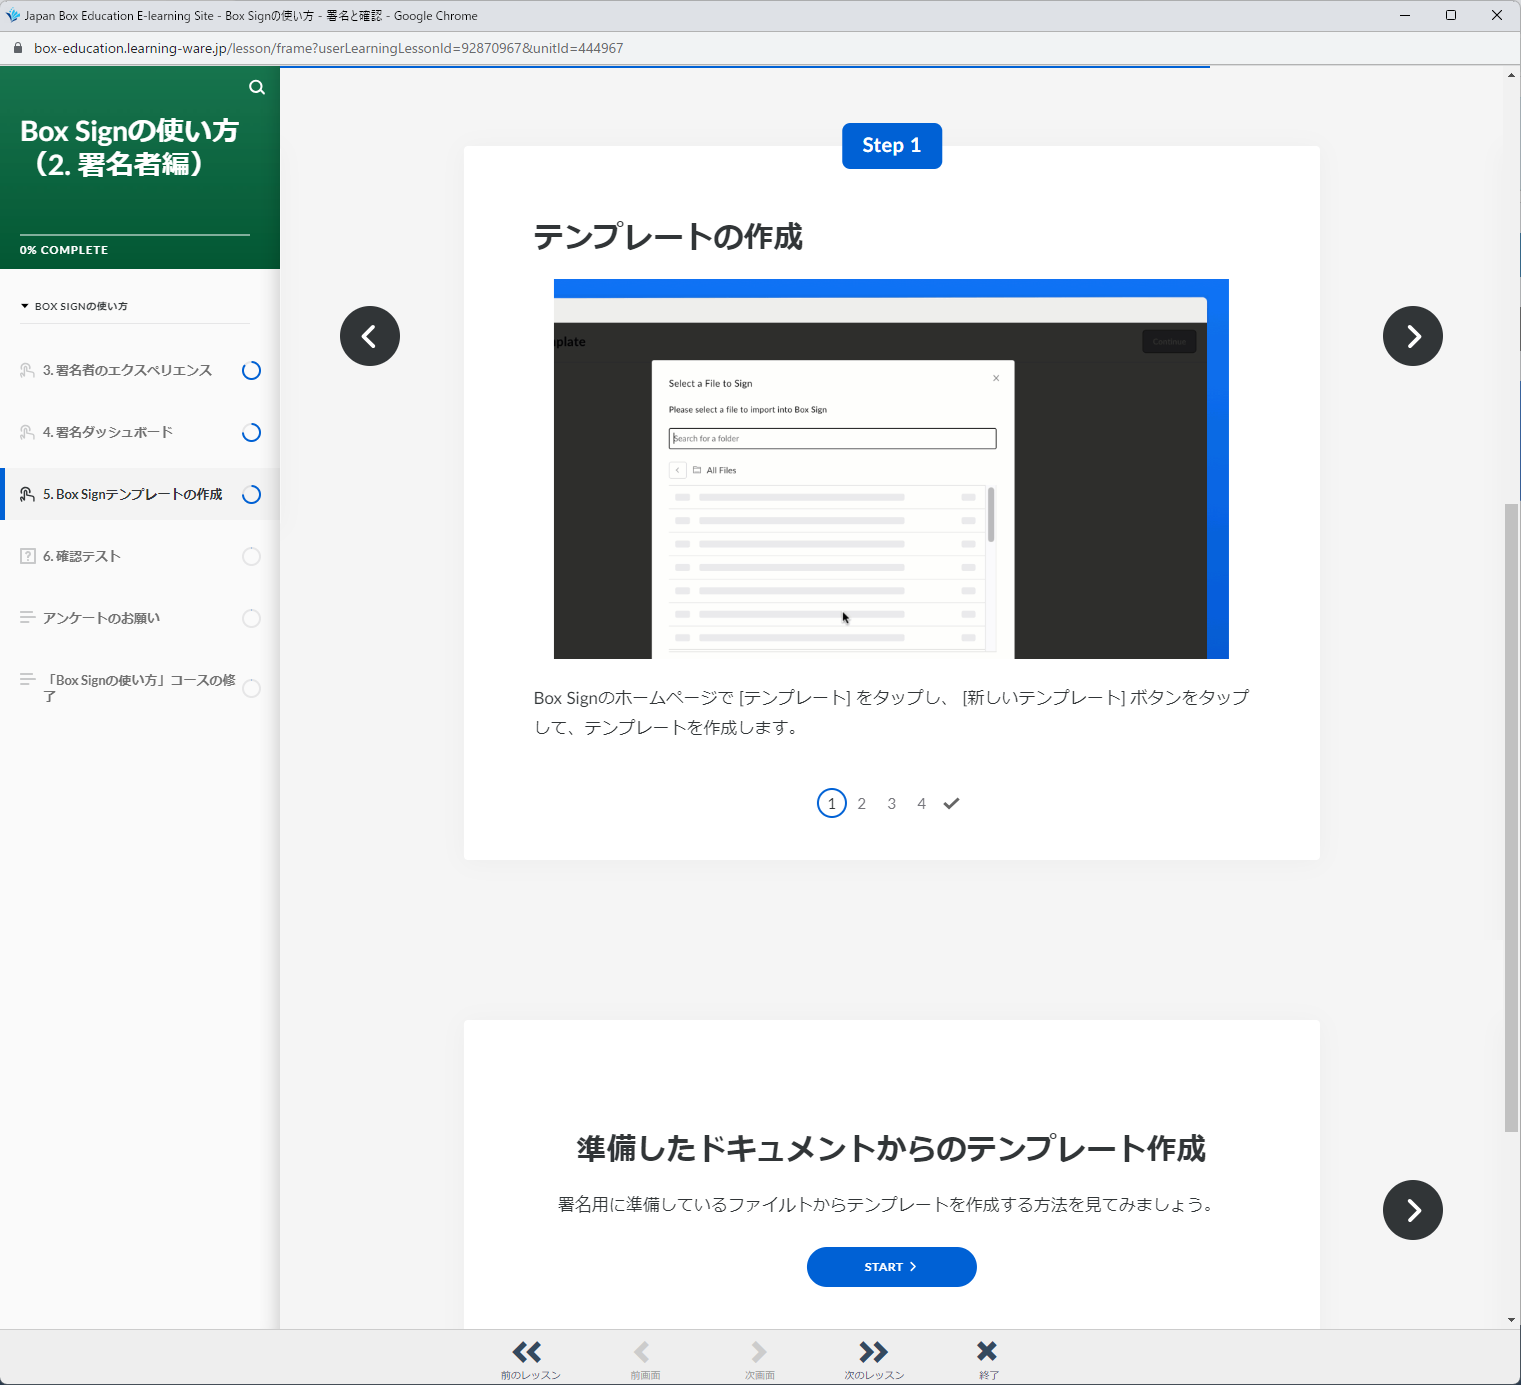Click the 次のレッスン double-arrow icon

tap(873, 1352)
